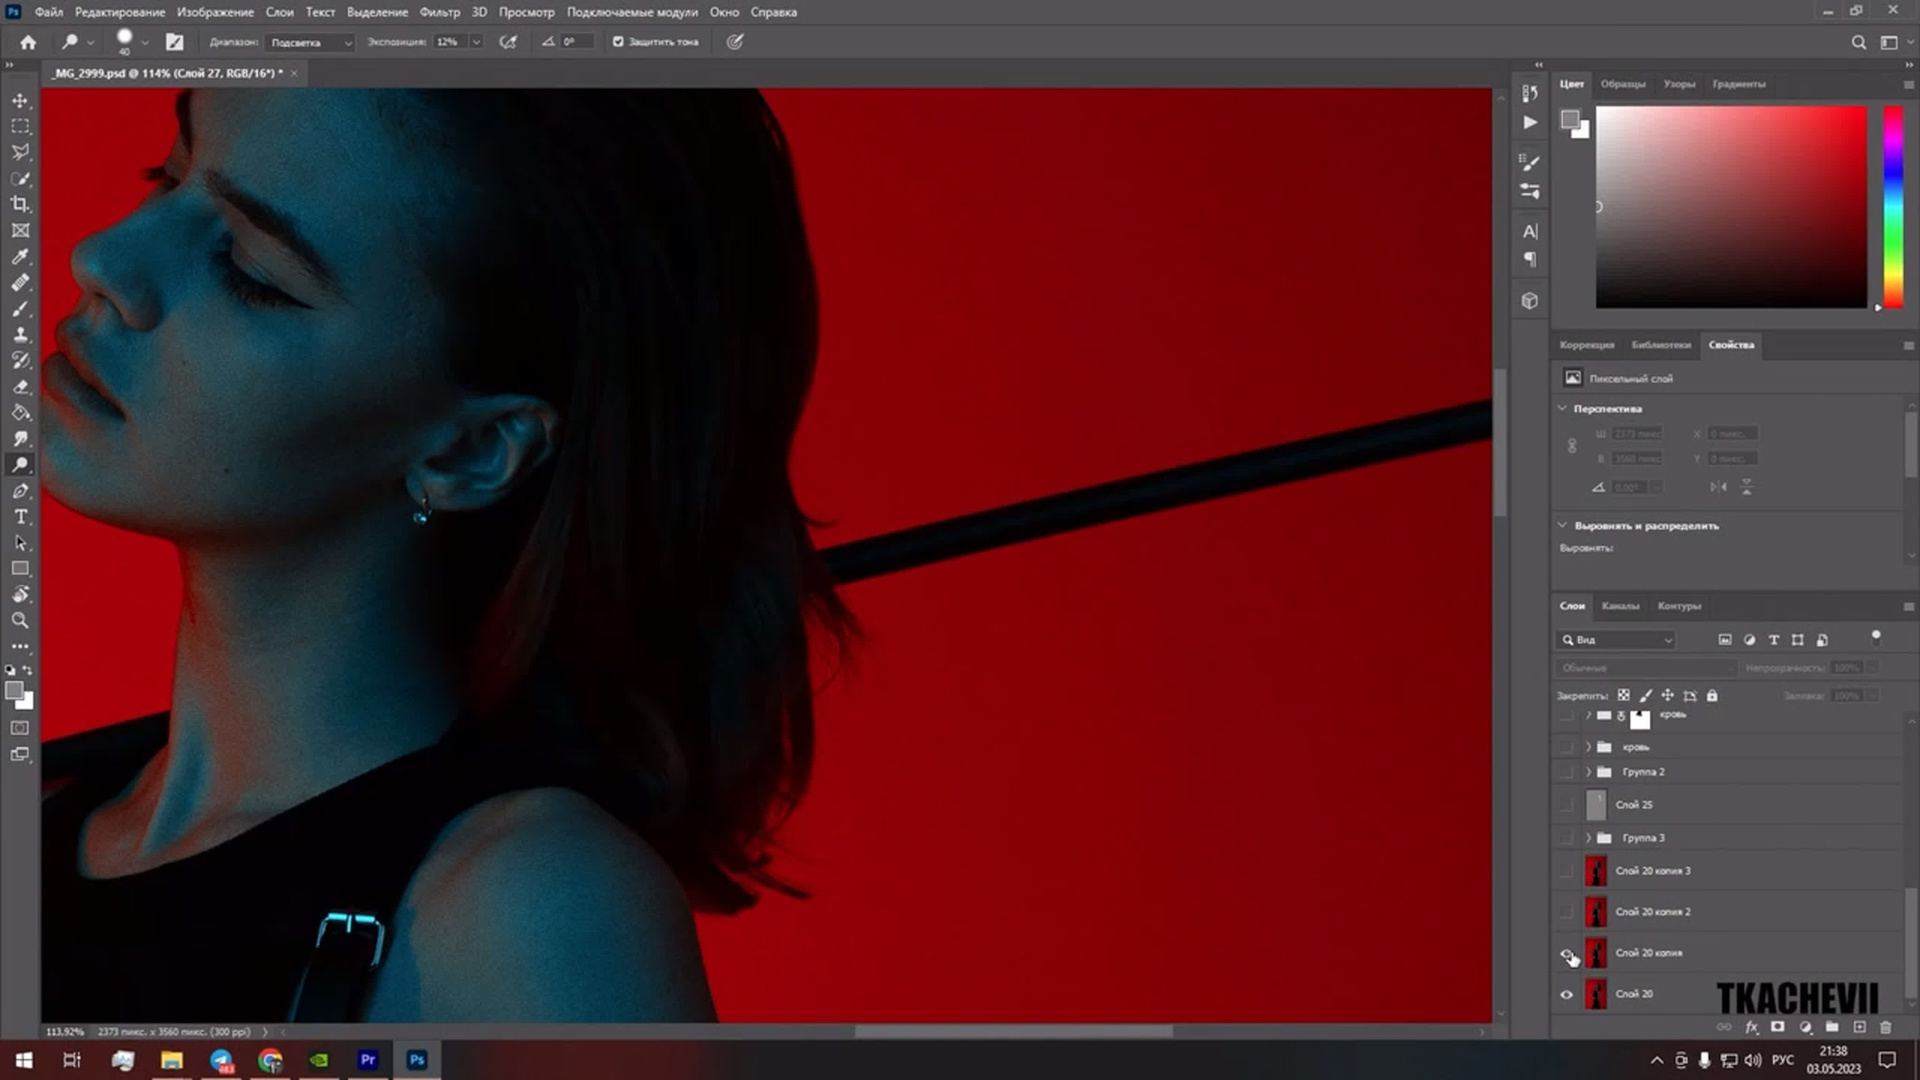Select the Horizontal Type tool
Screen dimensions: 1920x1080
click(x=20, y=517)
